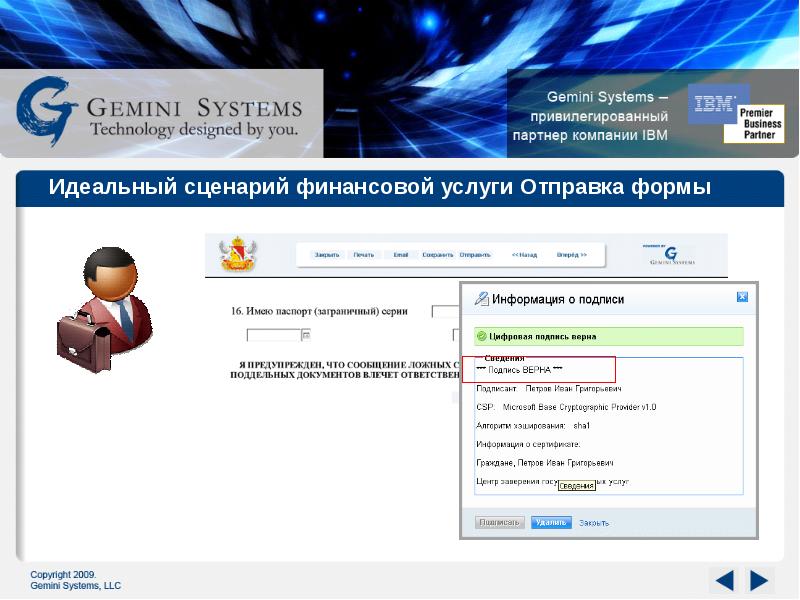Click the Закрыть link in the dialog
This screenshot has width=800, height=600.
coord(593,523)
